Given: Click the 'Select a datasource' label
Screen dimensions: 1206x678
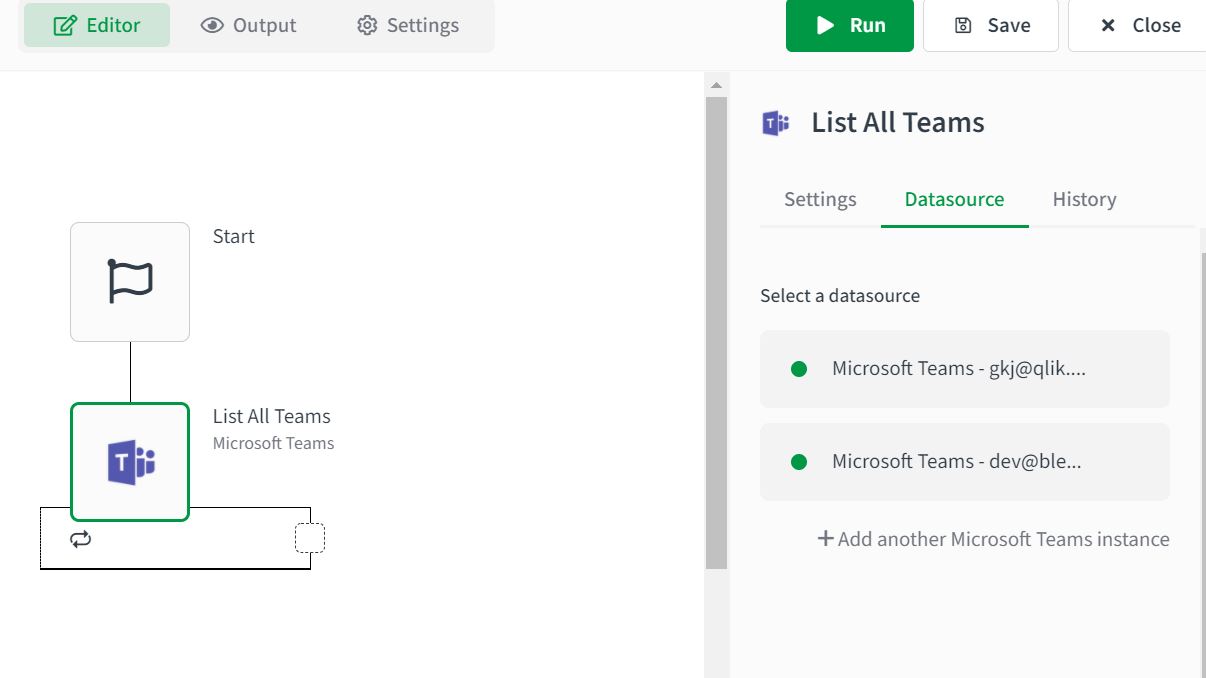Looking at the screenshot, I should tap(840, 296).
